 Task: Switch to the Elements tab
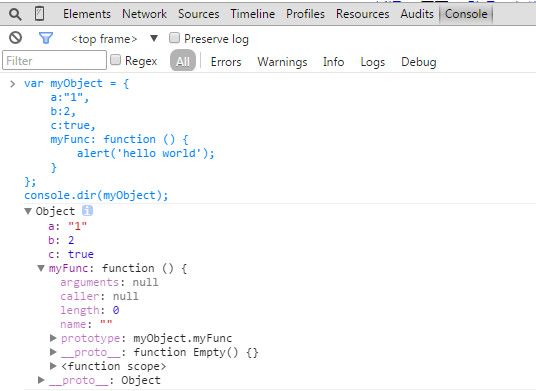pos(87,14)
